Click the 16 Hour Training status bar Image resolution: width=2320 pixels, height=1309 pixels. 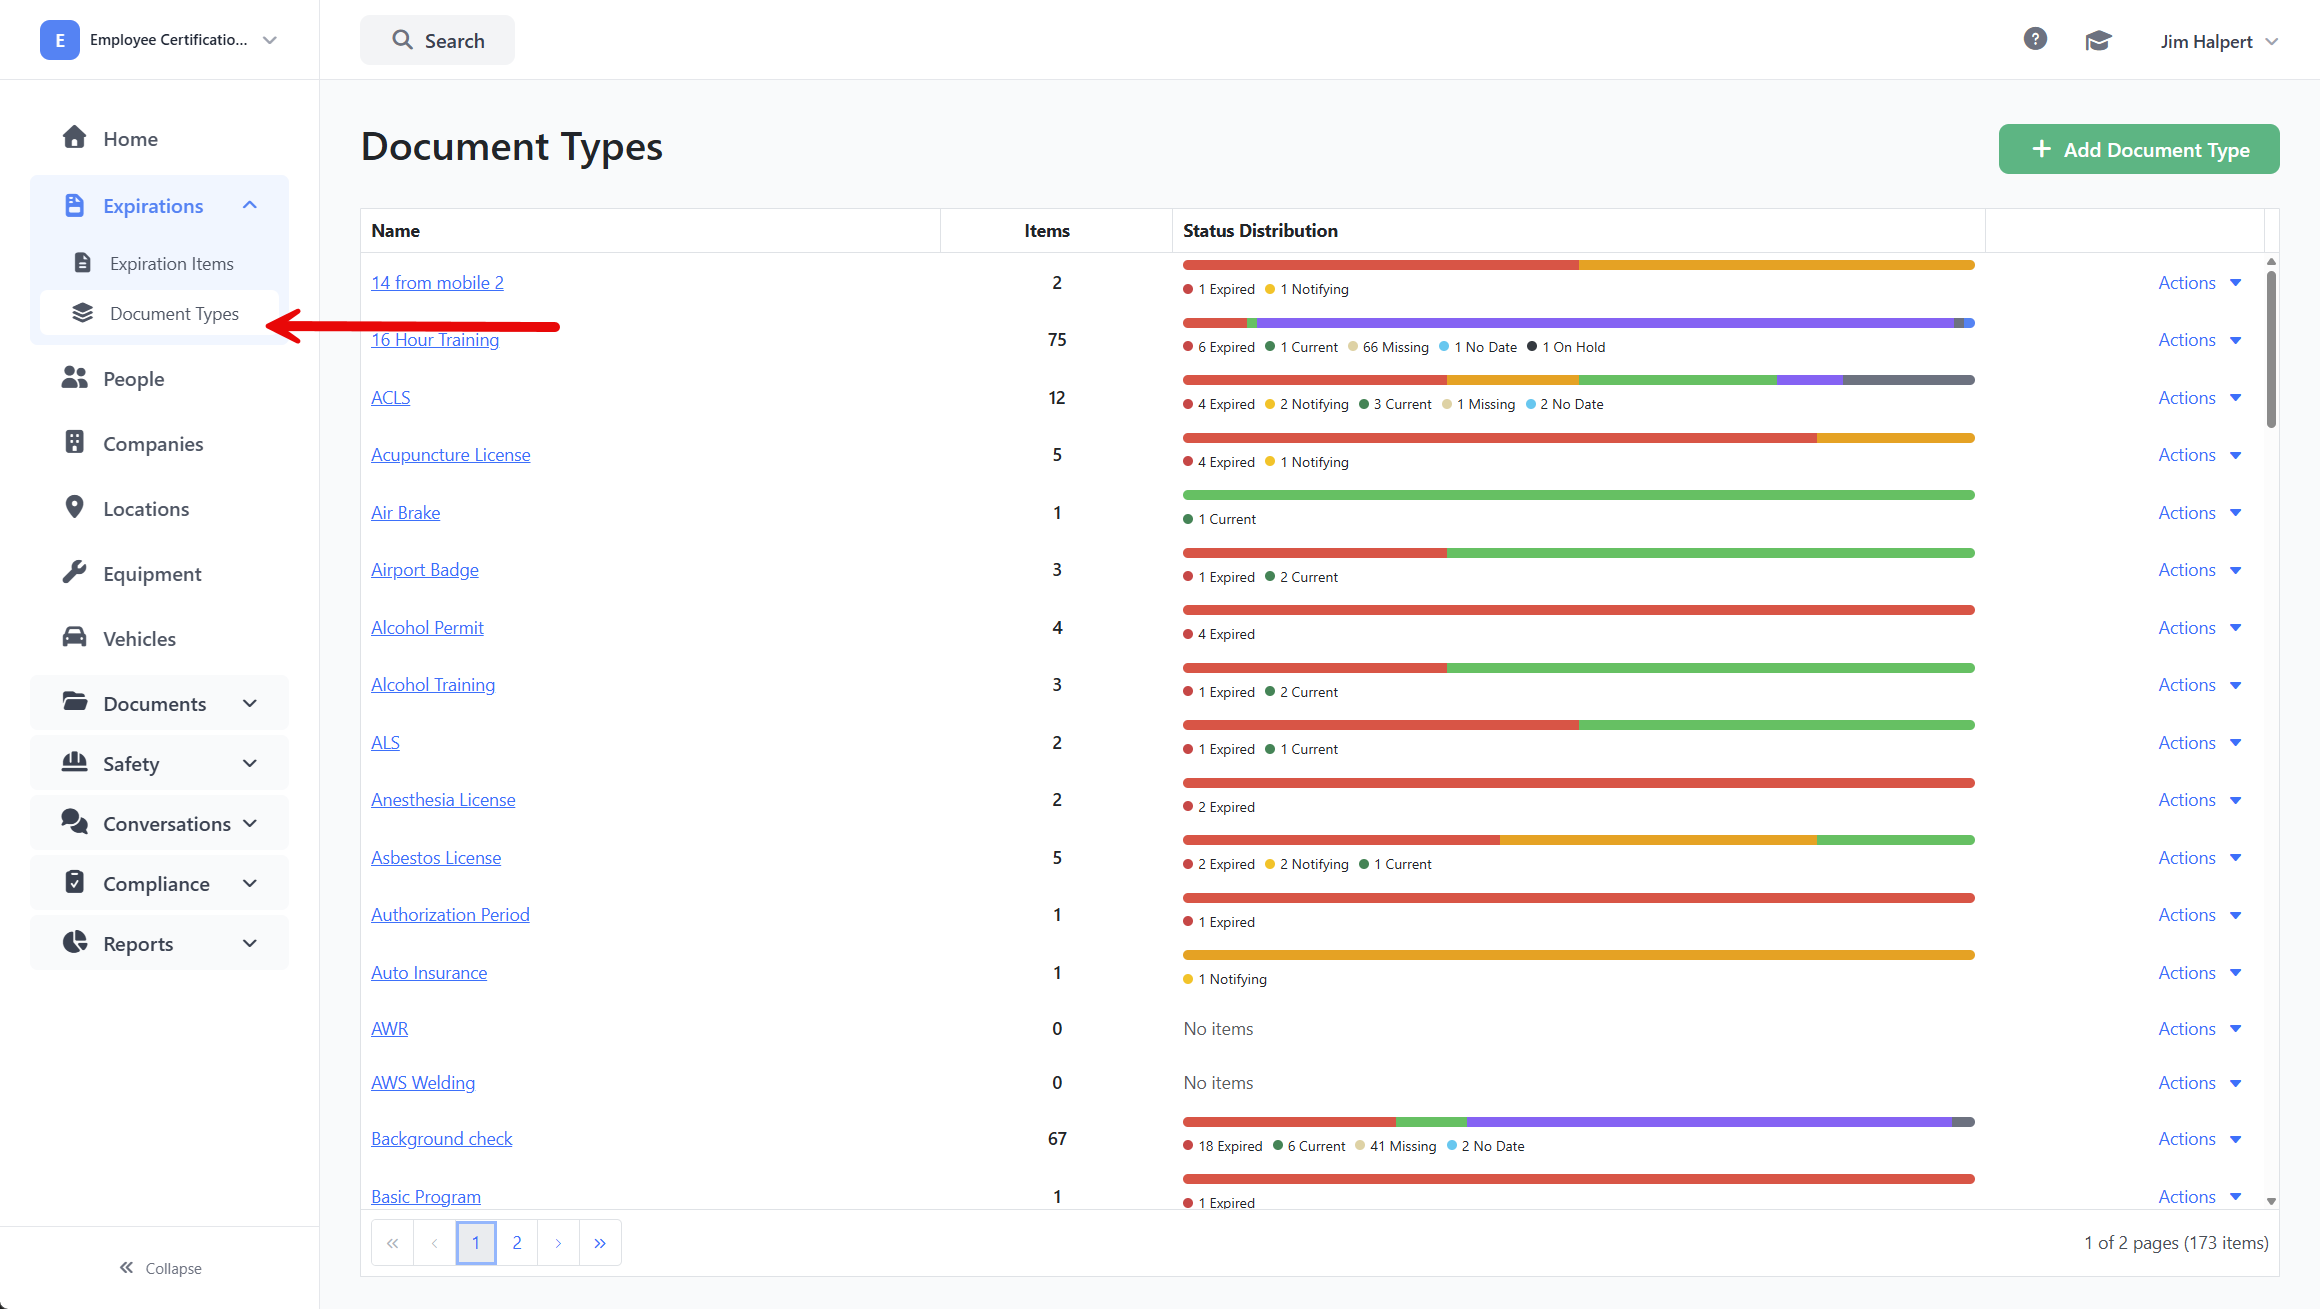pos(1577,323)
